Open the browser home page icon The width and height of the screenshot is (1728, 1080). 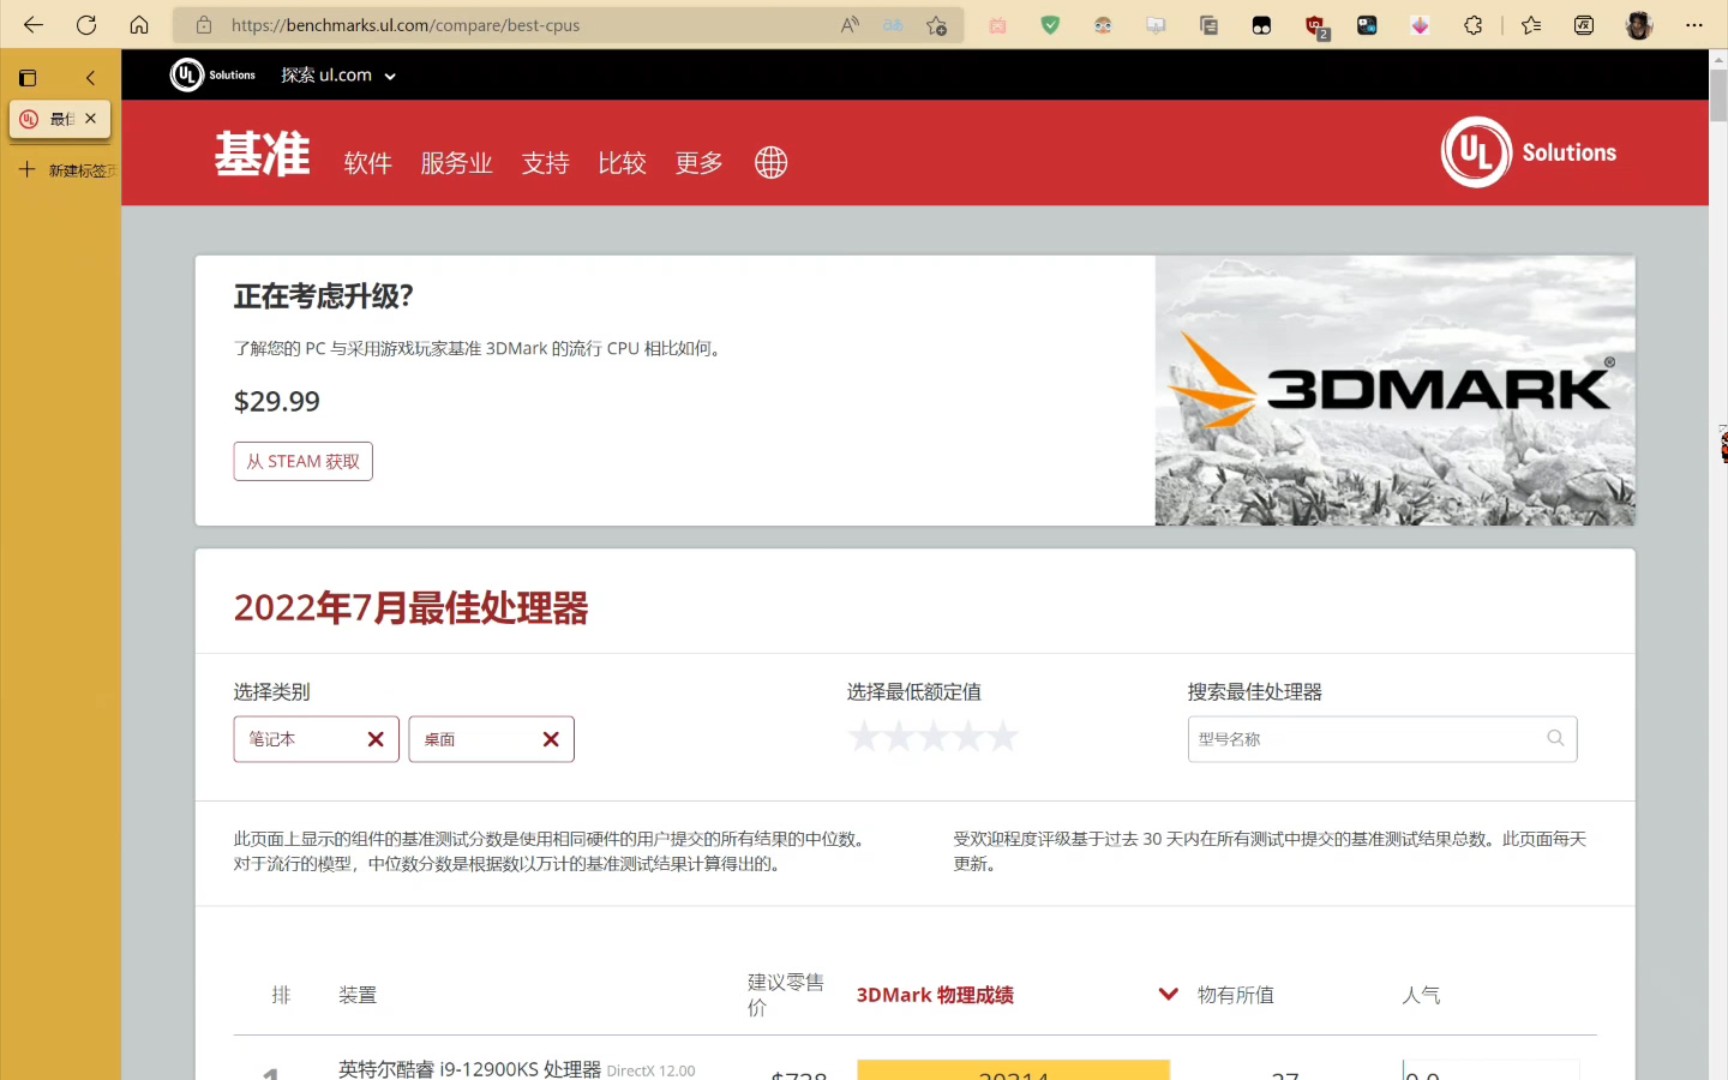pyautogui.click(x=139, y=25)
